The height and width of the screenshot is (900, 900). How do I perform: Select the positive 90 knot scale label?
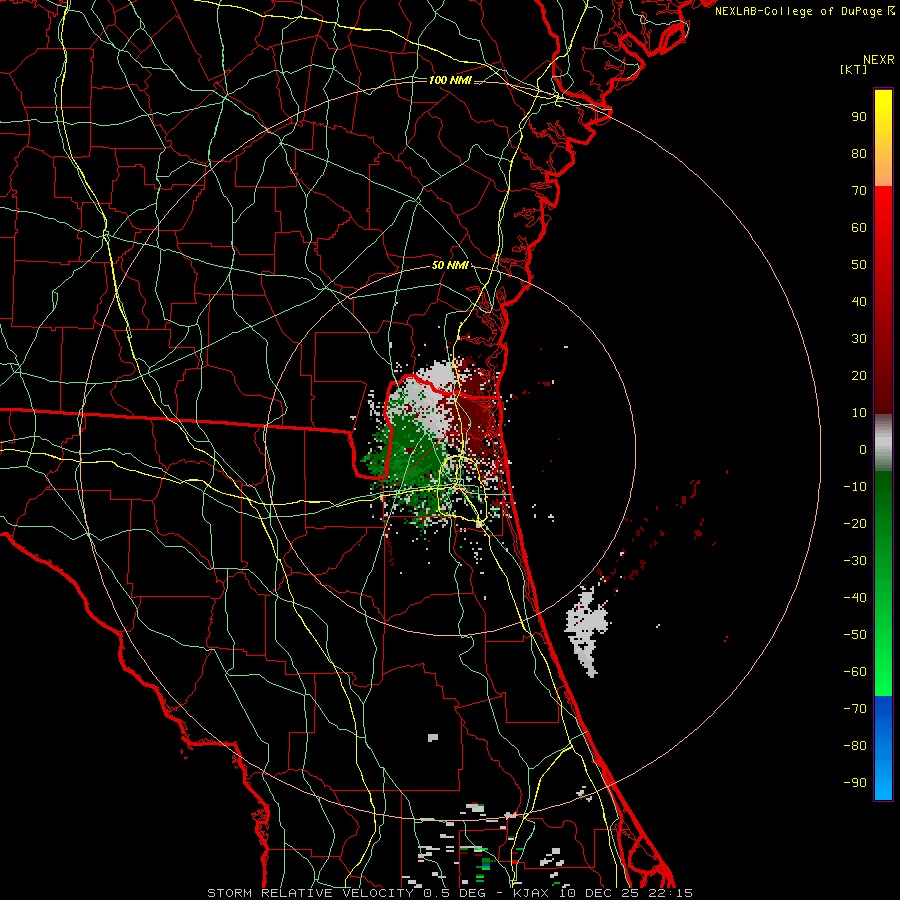pos(859,117)
